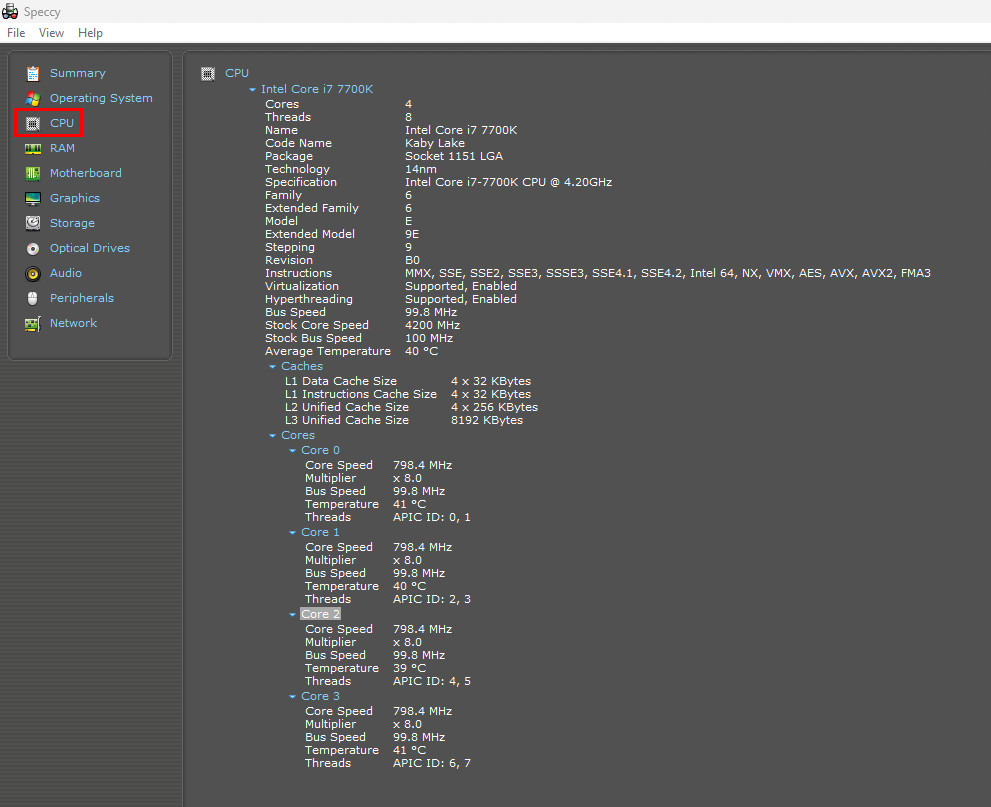The image size is (991, 807).
Task: Click the Optical Drives disc icon
Action: pos(33,248)
